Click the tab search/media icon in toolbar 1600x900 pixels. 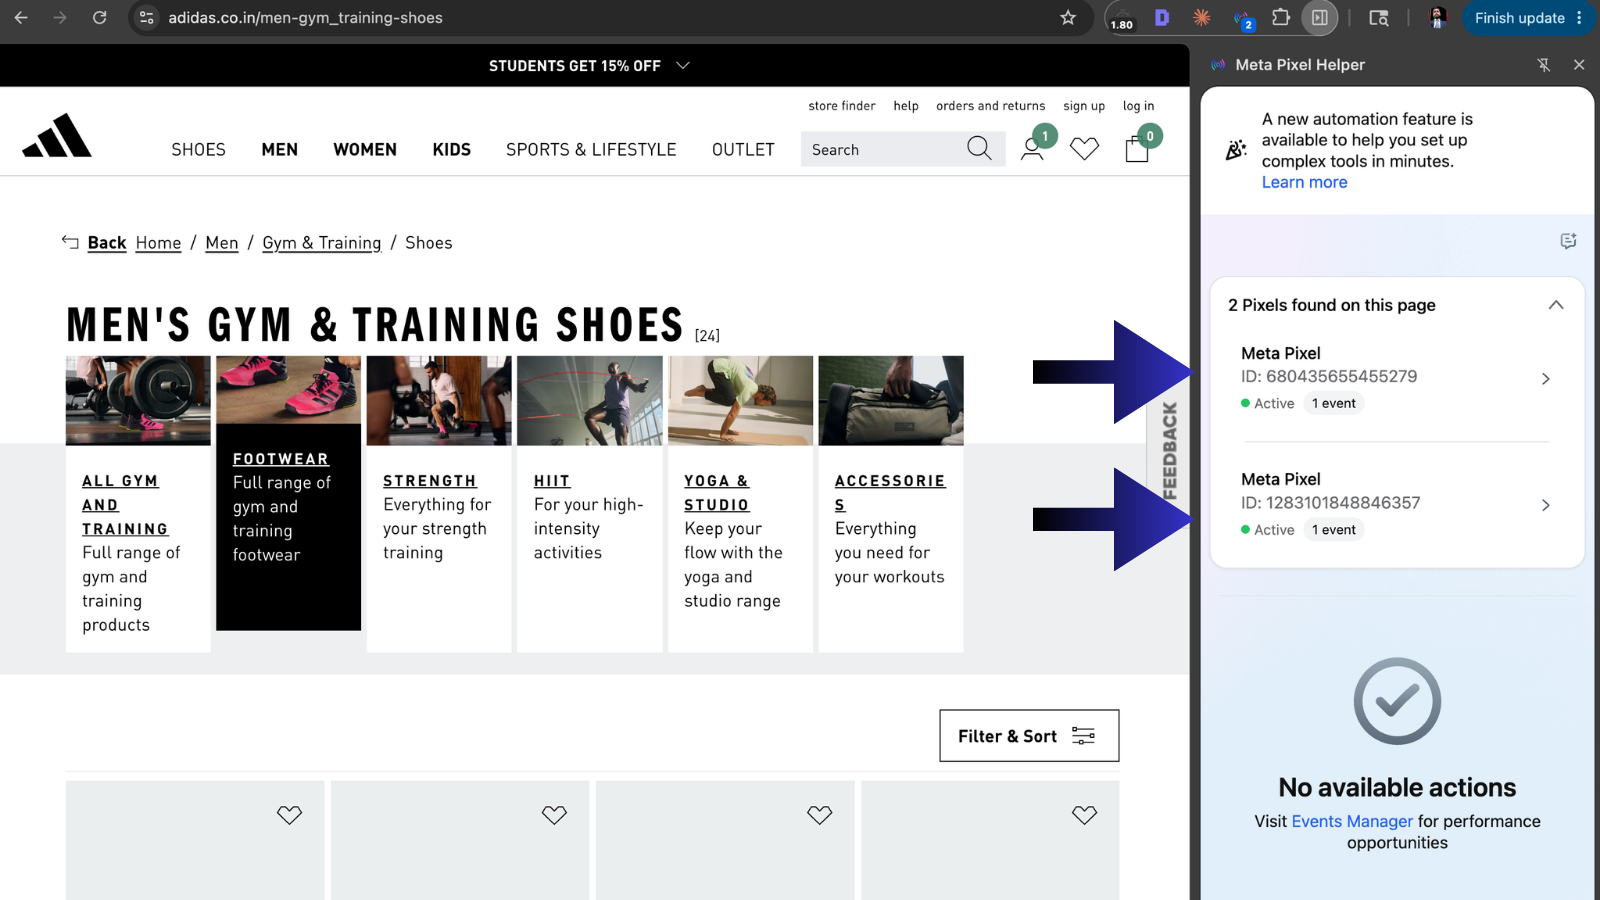click(1379, 18)
